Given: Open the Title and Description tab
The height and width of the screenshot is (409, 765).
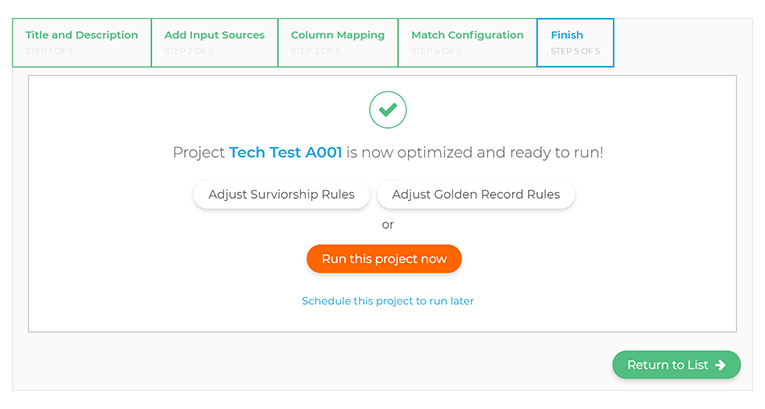Looking at the screenshot, I should click(x=81, y=35).
